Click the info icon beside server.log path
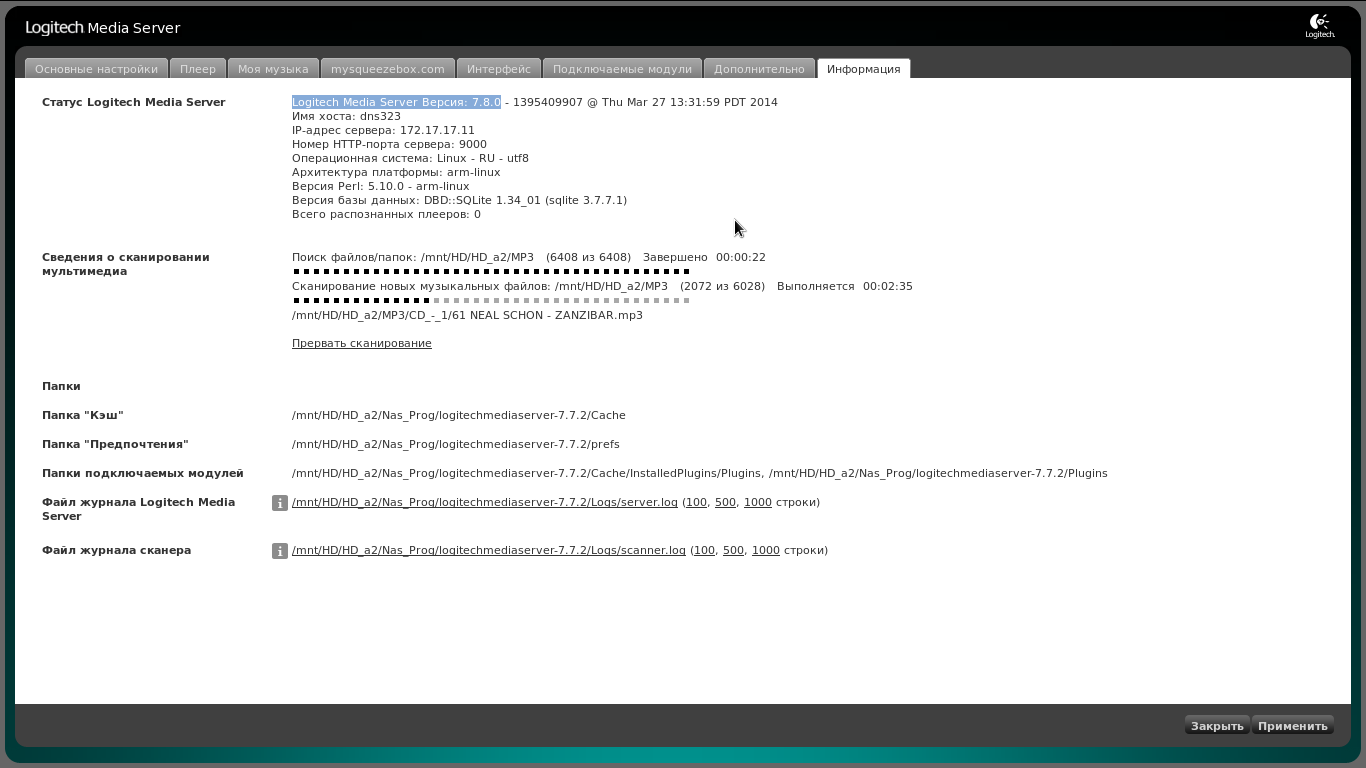Screen dimensions: 1366x768 280,503
